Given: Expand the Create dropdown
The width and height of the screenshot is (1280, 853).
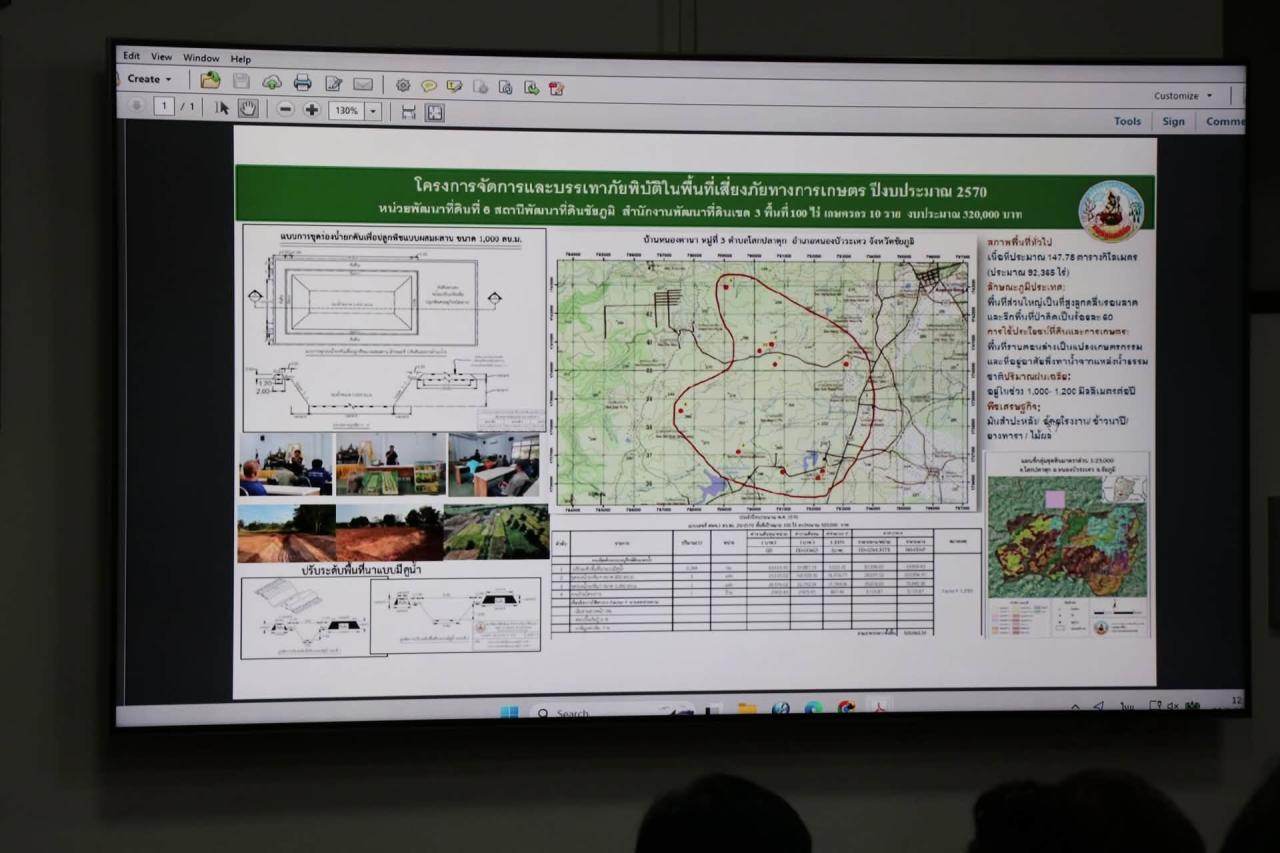Looking at the screenshot, I should [150, 79].
